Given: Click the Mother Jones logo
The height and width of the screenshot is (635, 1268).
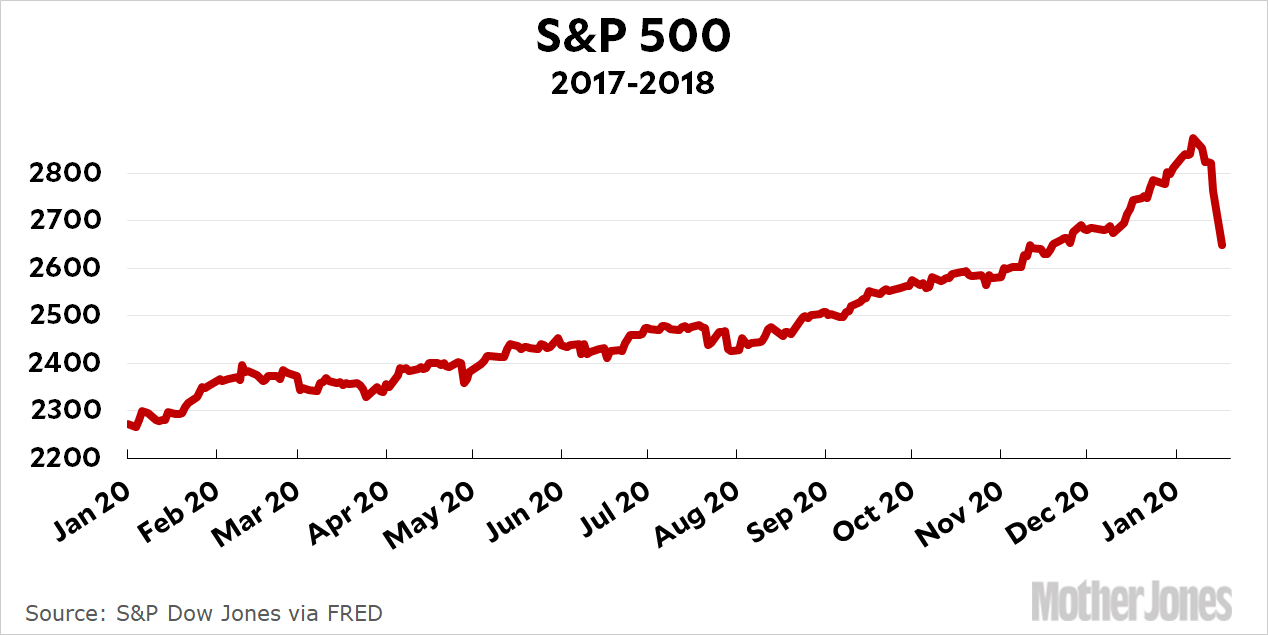Looking at the screenshot, I should [1132, 602].
